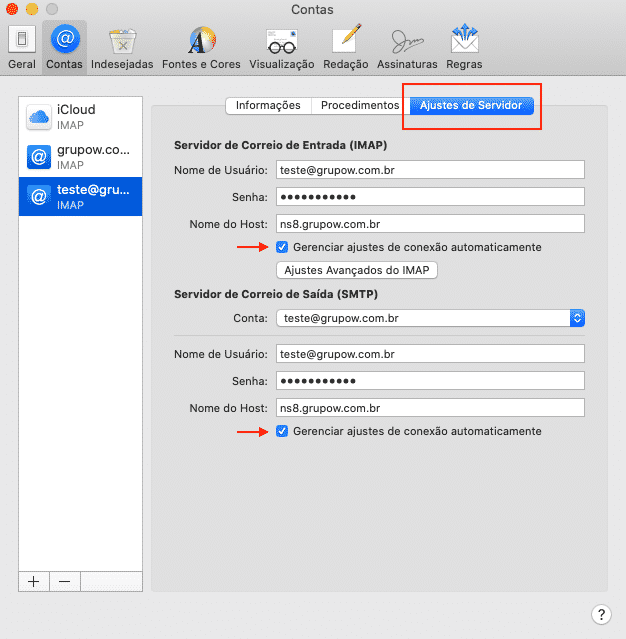Click the IMAP Senha password field
The height and width of the screenshot is (639, 626).
430,196
